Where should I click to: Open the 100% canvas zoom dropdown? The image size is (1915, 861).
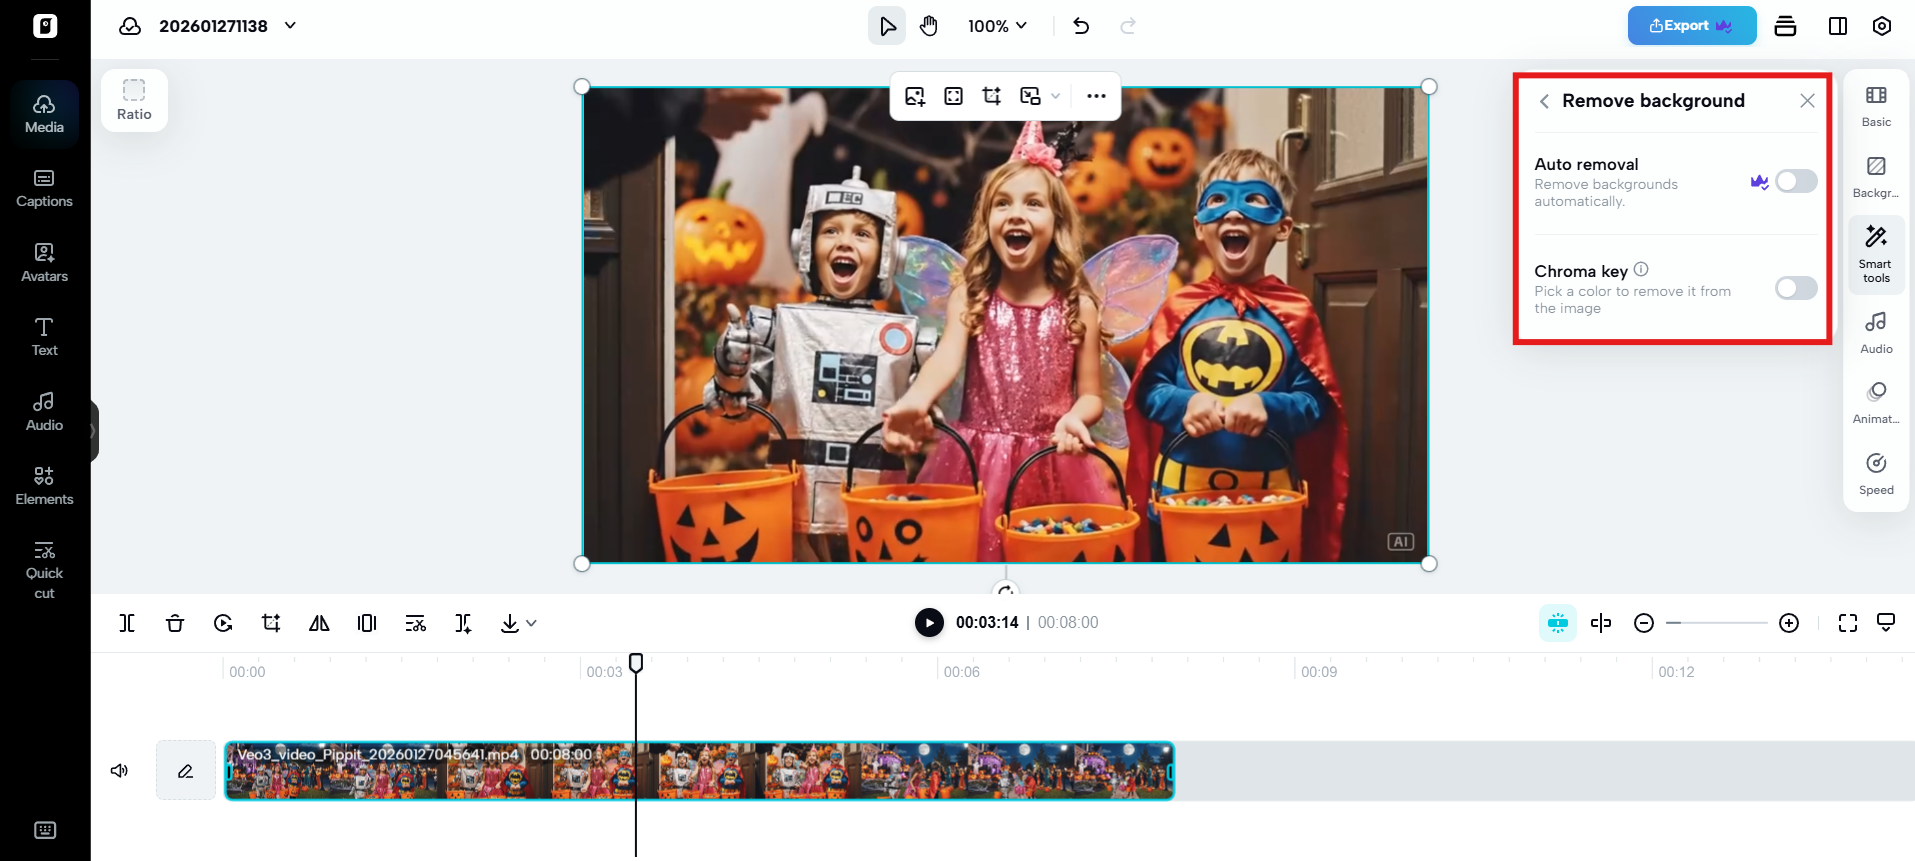997,26
